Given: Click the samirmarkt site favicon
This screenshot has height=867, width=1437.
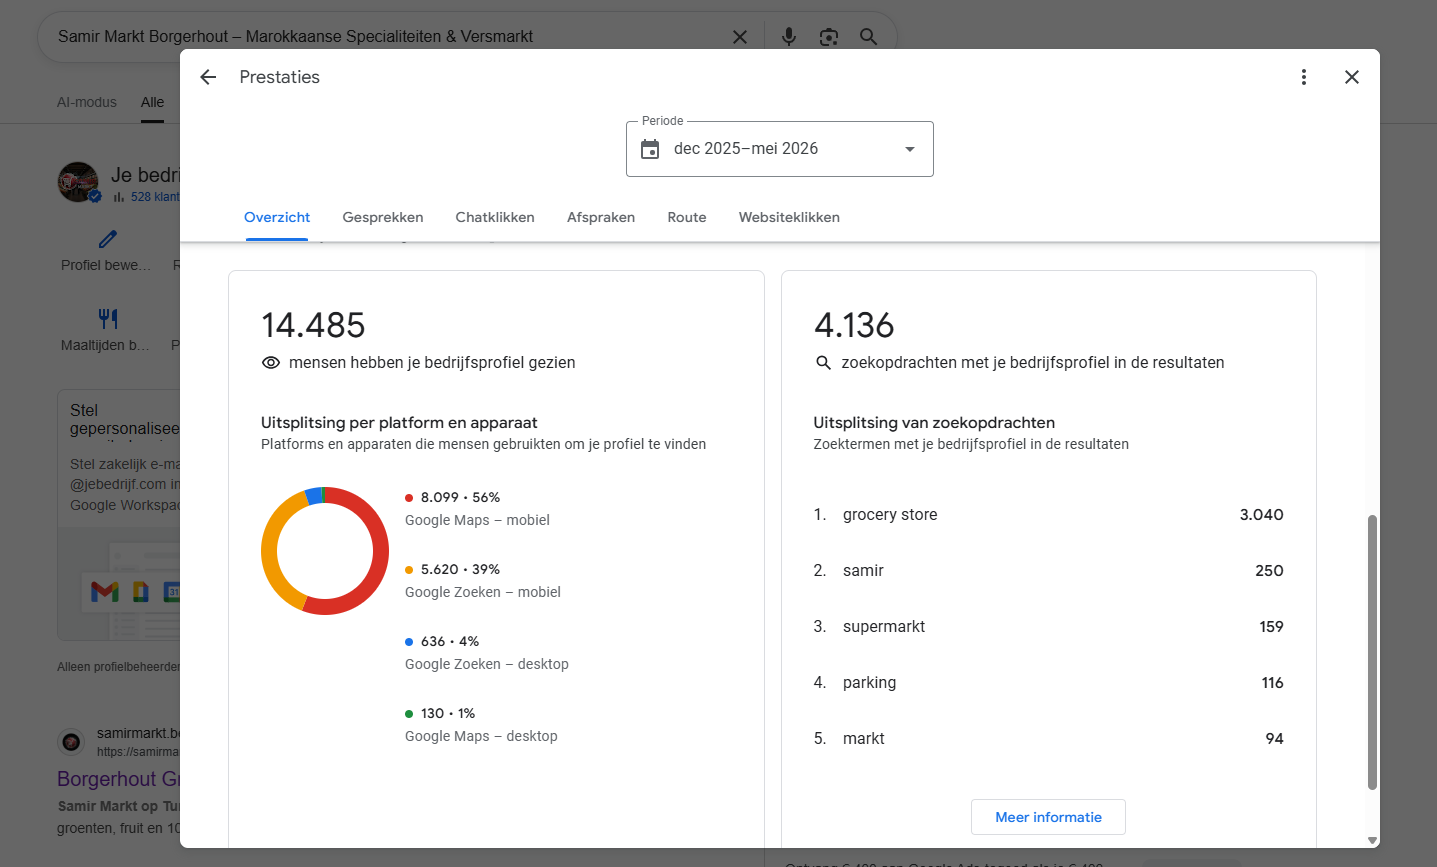Looking at the screenshot, I should 71,742.
